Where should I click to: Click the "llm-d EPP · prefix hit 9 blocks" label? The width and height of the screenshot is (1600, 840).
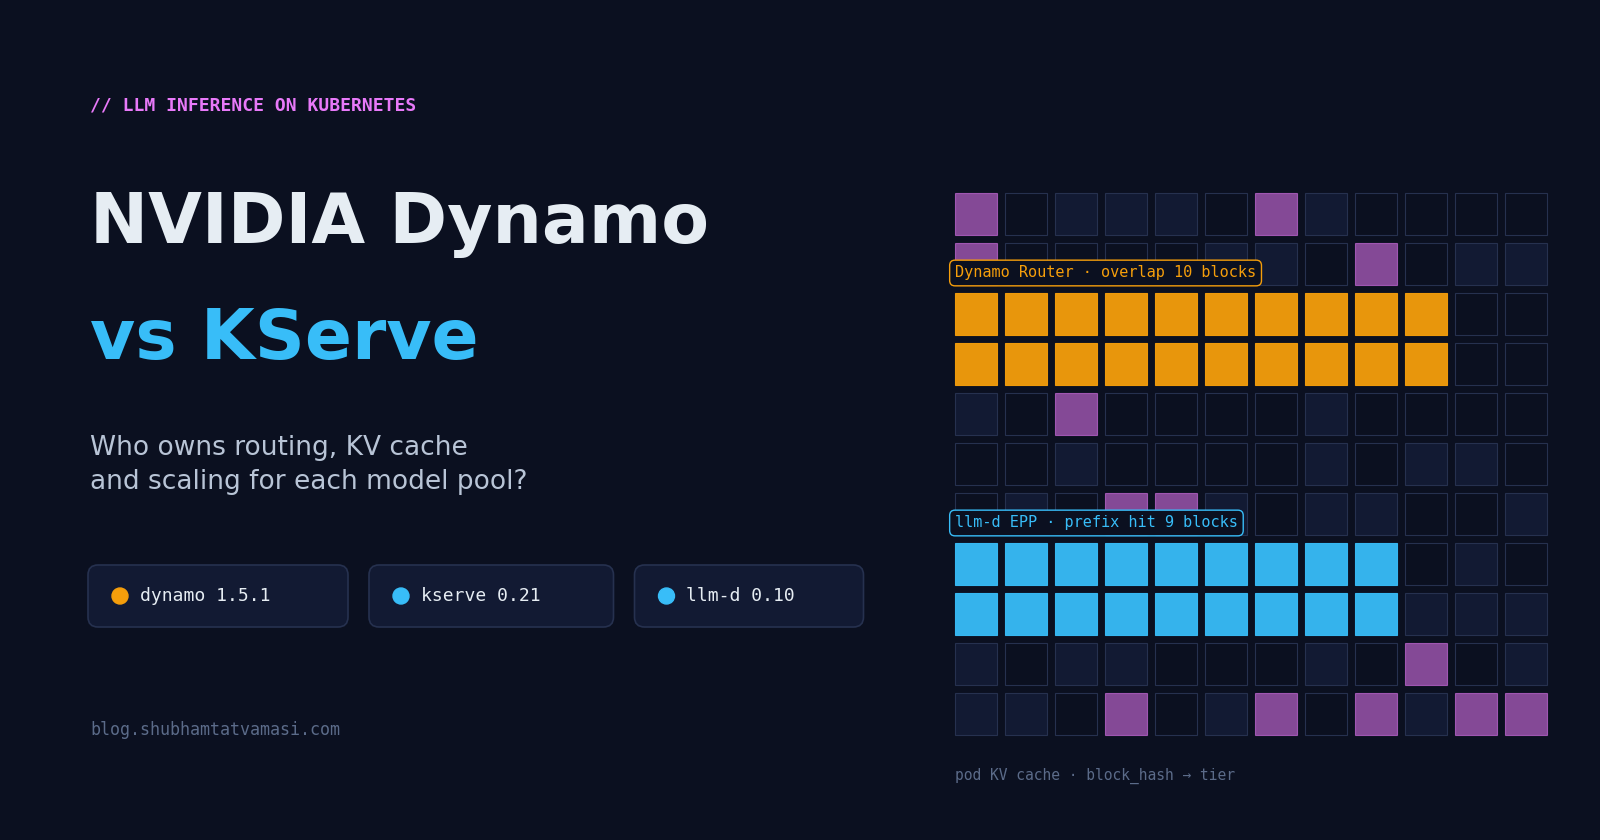[1096, 523]
